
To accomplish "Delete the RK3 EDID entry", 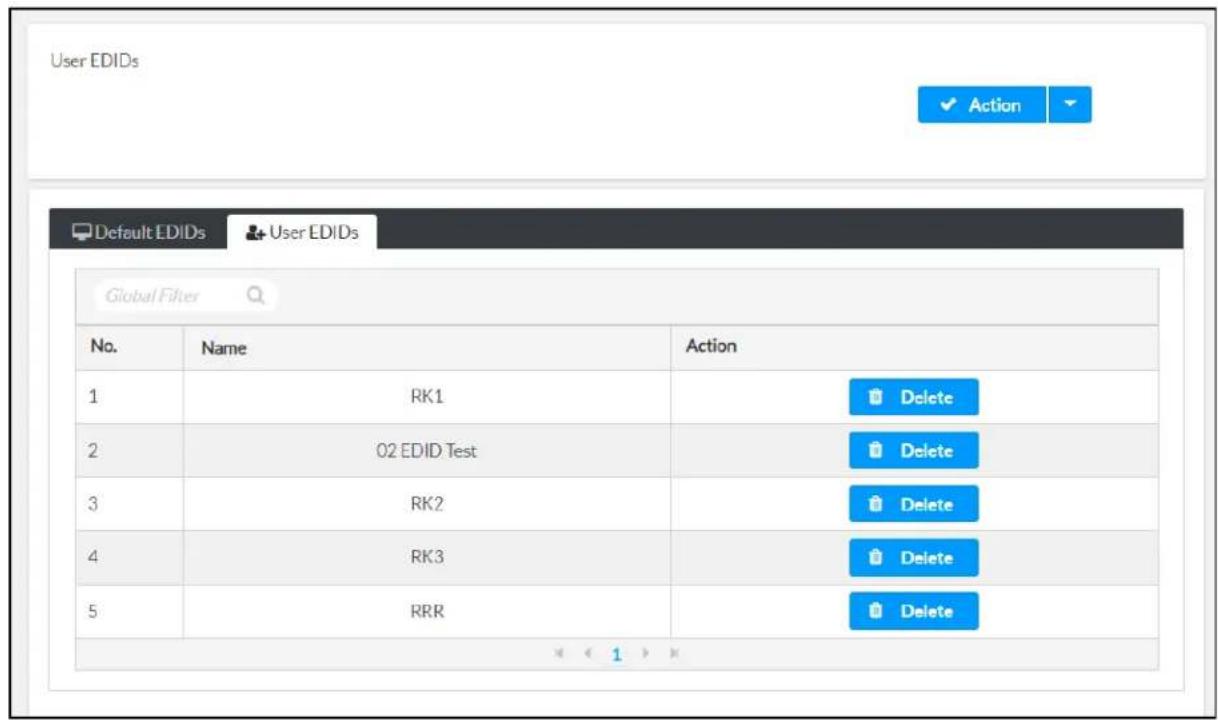I will (914, 558).
